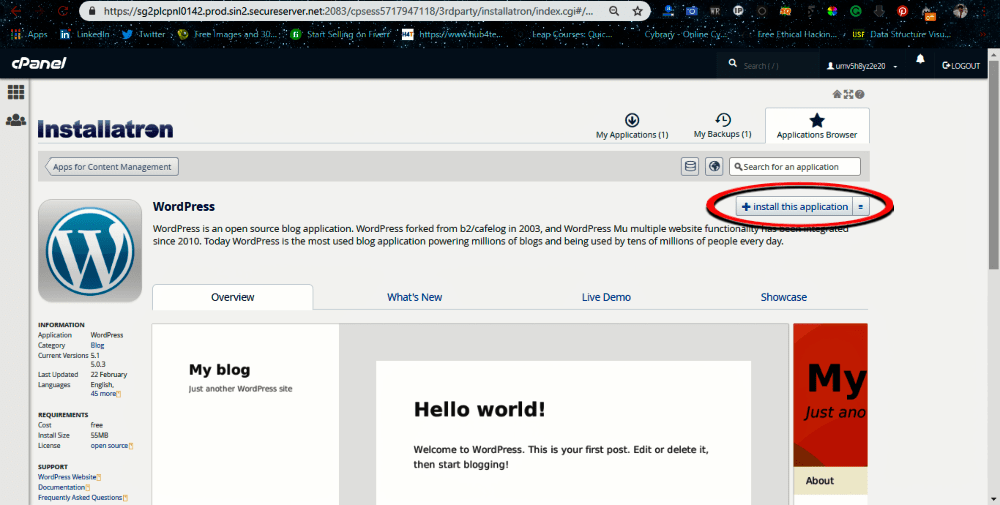The height and width of the screenshot is (505, 1000).
Task: Click the green circular C extension icon
Action: click(856, 11)
